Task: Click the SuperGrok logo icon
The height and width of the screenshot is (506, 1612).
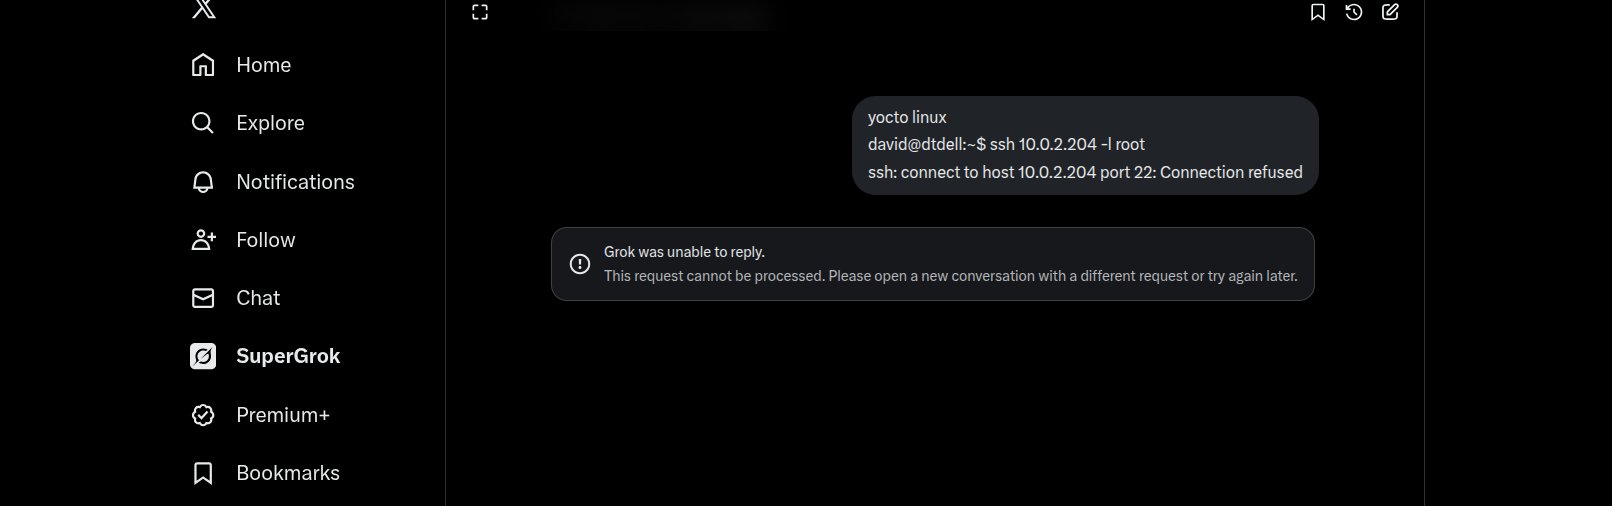Action: (x=203, y=356)
